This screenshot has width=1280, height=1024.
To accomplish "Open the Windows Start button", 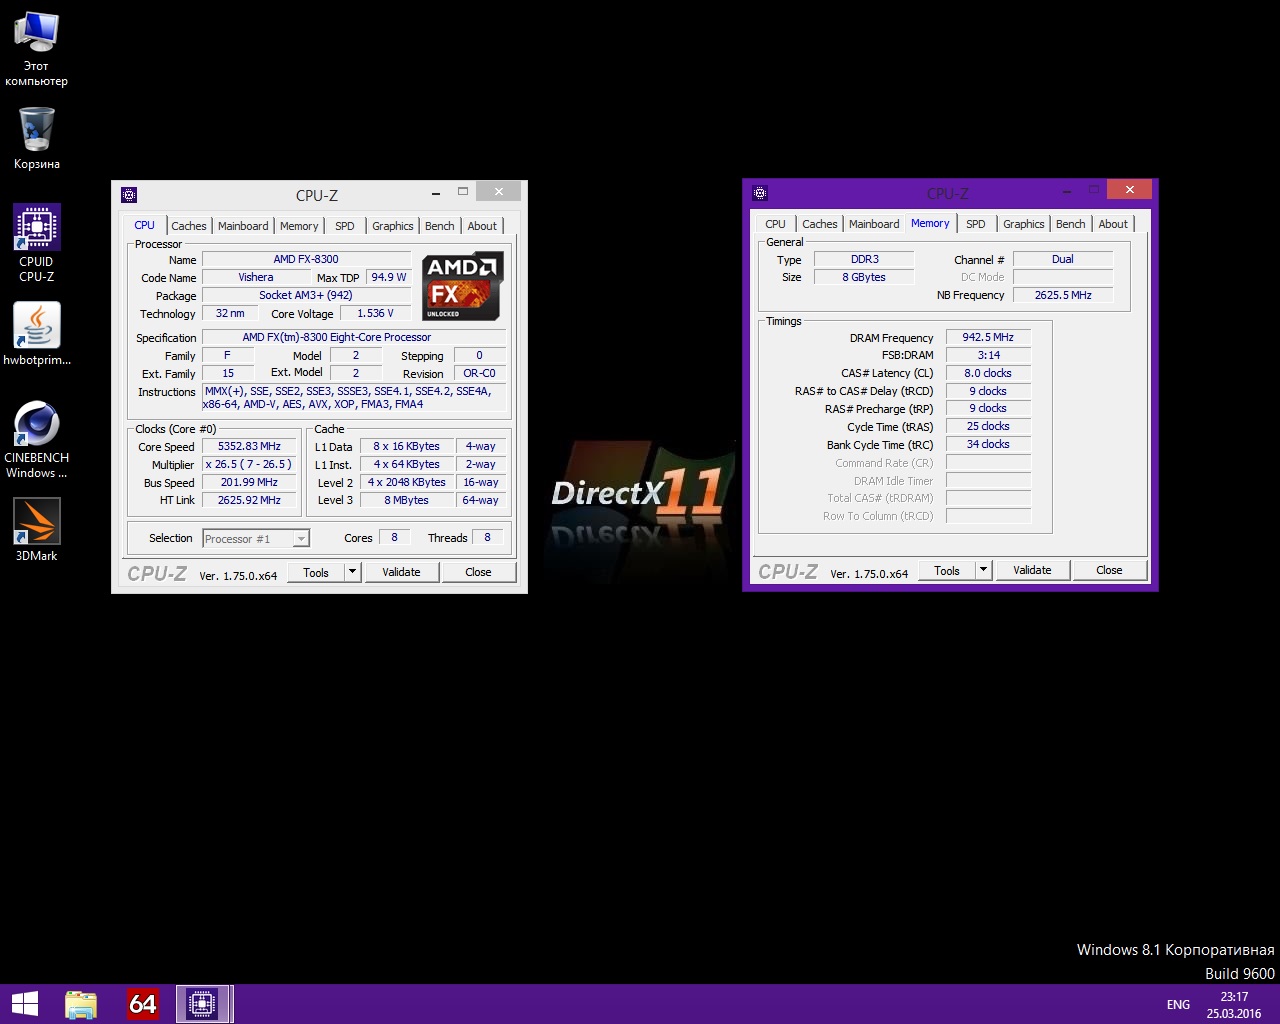I will (25, 1004).
